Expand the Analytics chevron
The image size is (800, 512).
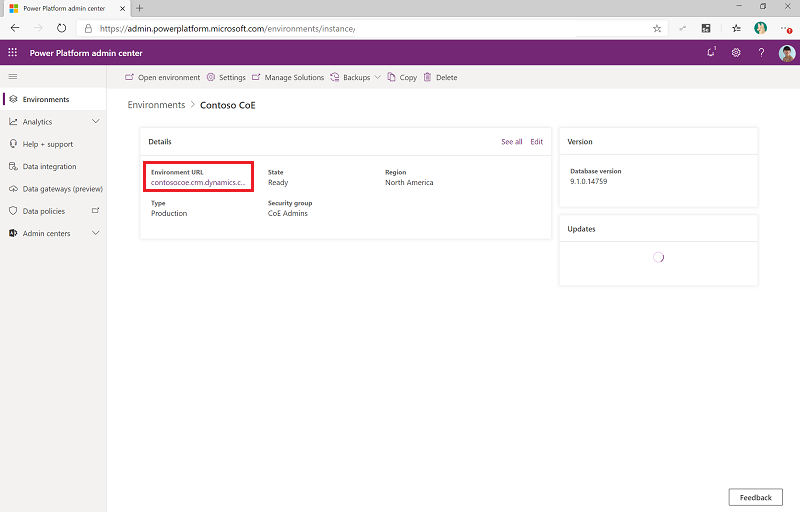tap(95, 121)
